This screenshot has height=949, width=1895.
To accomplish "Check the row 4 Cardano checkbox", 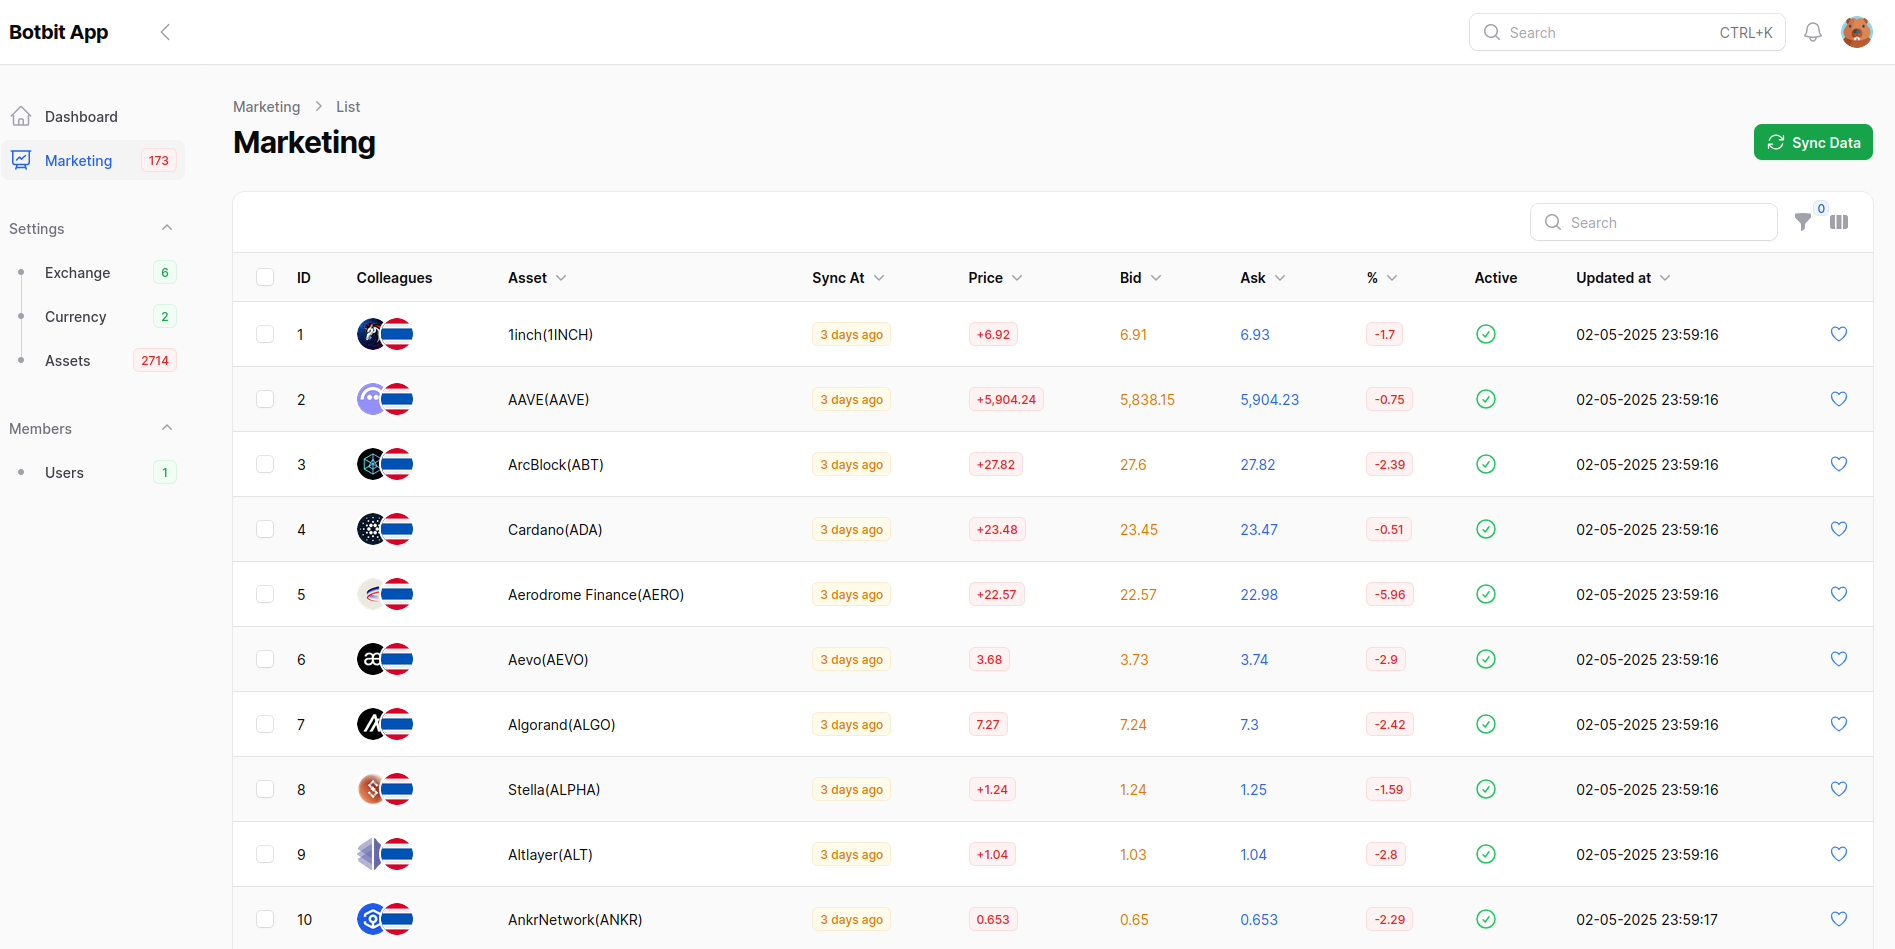I will click(265, 529).
